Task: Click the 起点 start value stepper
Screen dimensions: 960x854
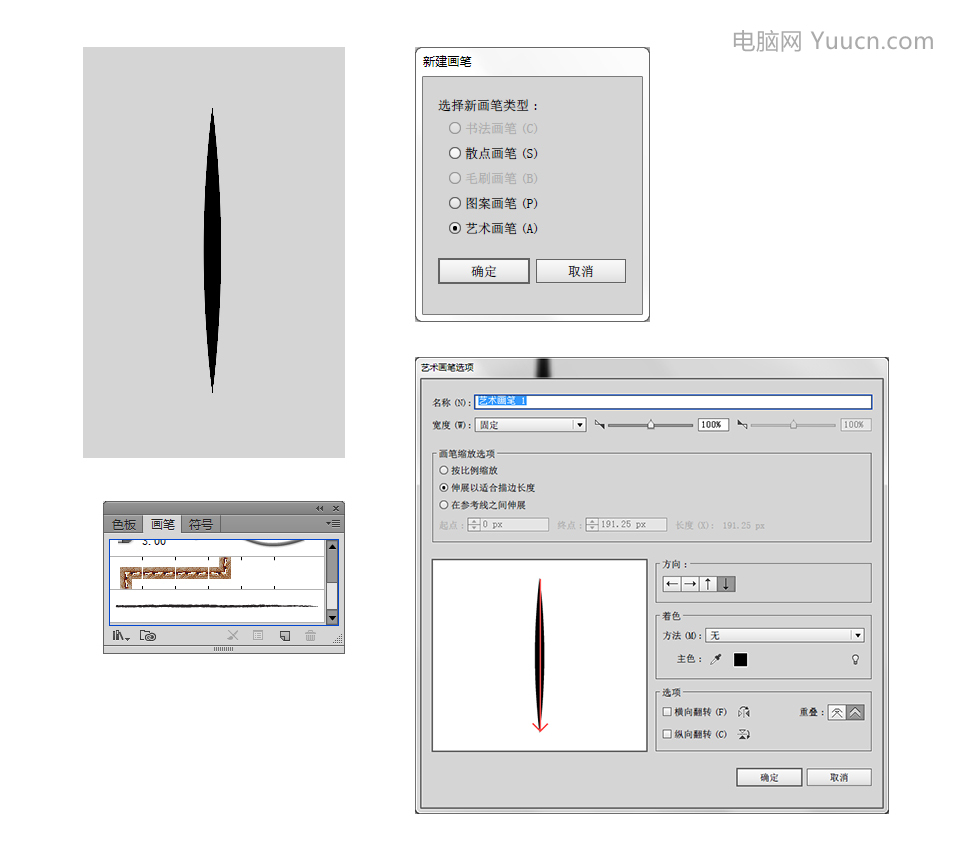Action: (474, 525)
